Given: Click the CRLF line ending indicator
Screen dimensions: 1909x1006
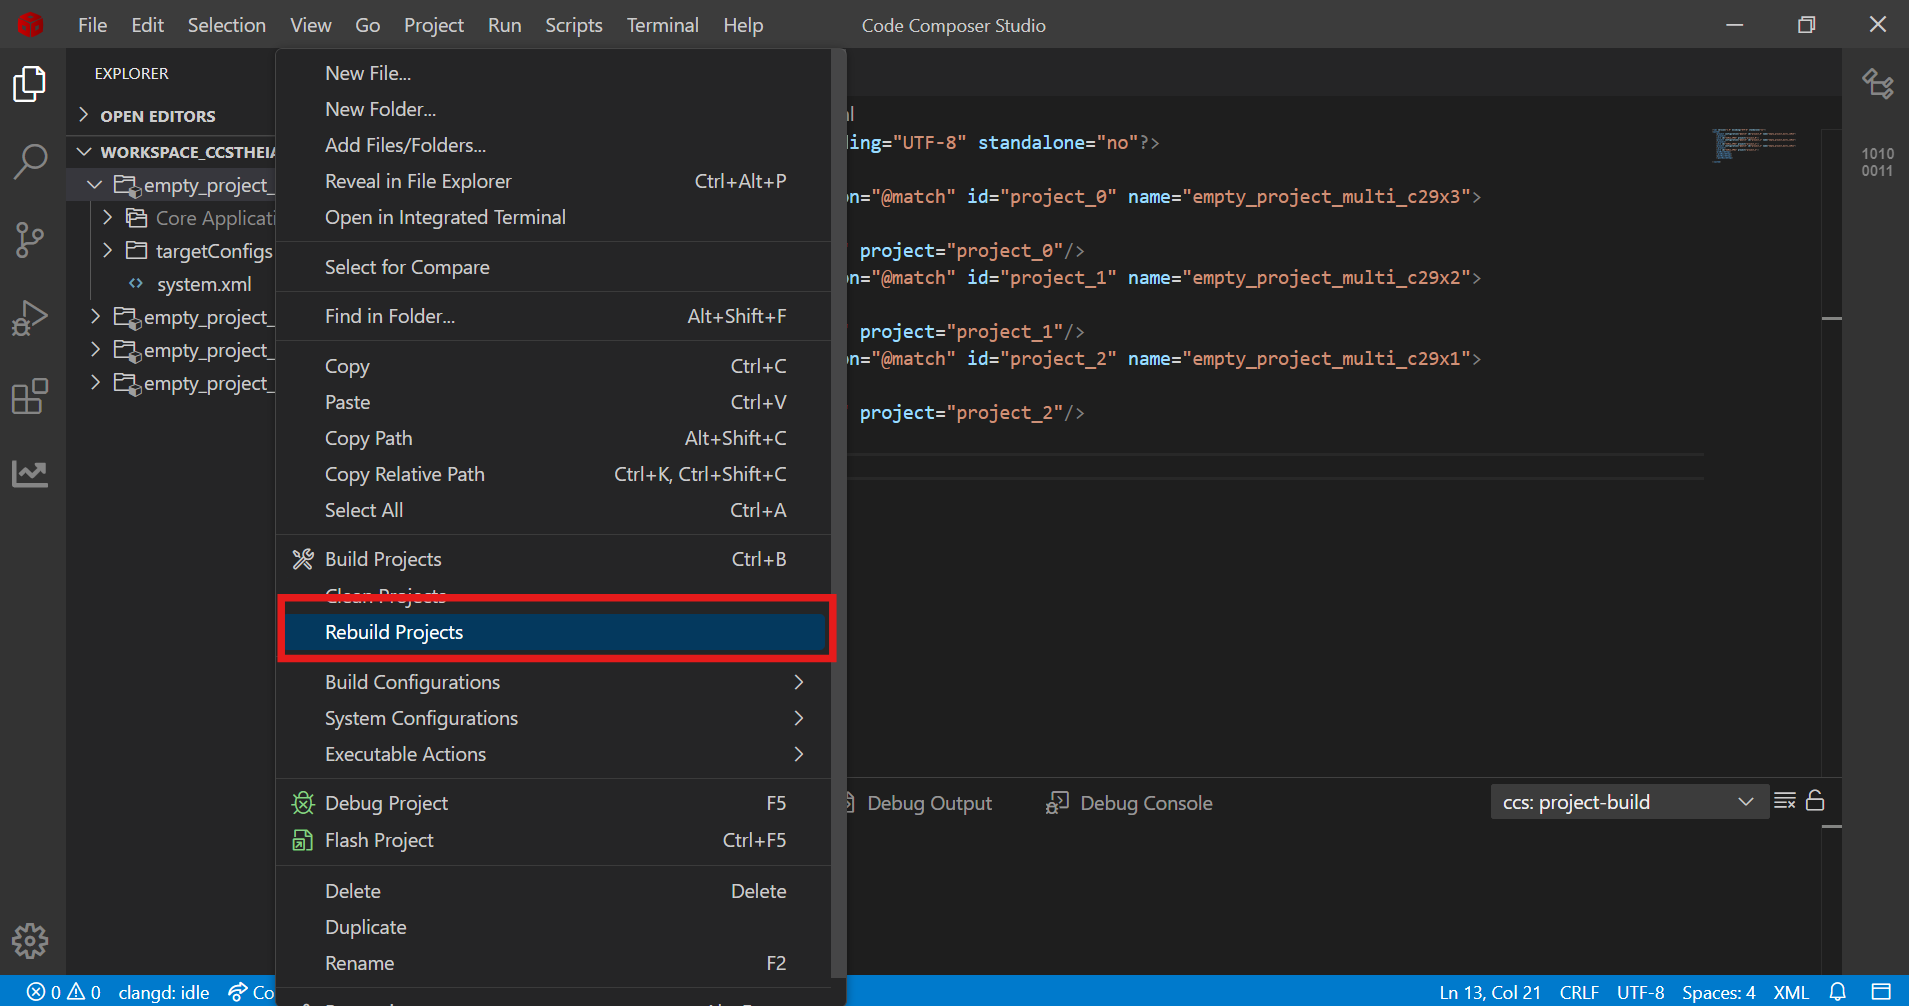Looking at the screenshot, I should [x=1578, y=992].
